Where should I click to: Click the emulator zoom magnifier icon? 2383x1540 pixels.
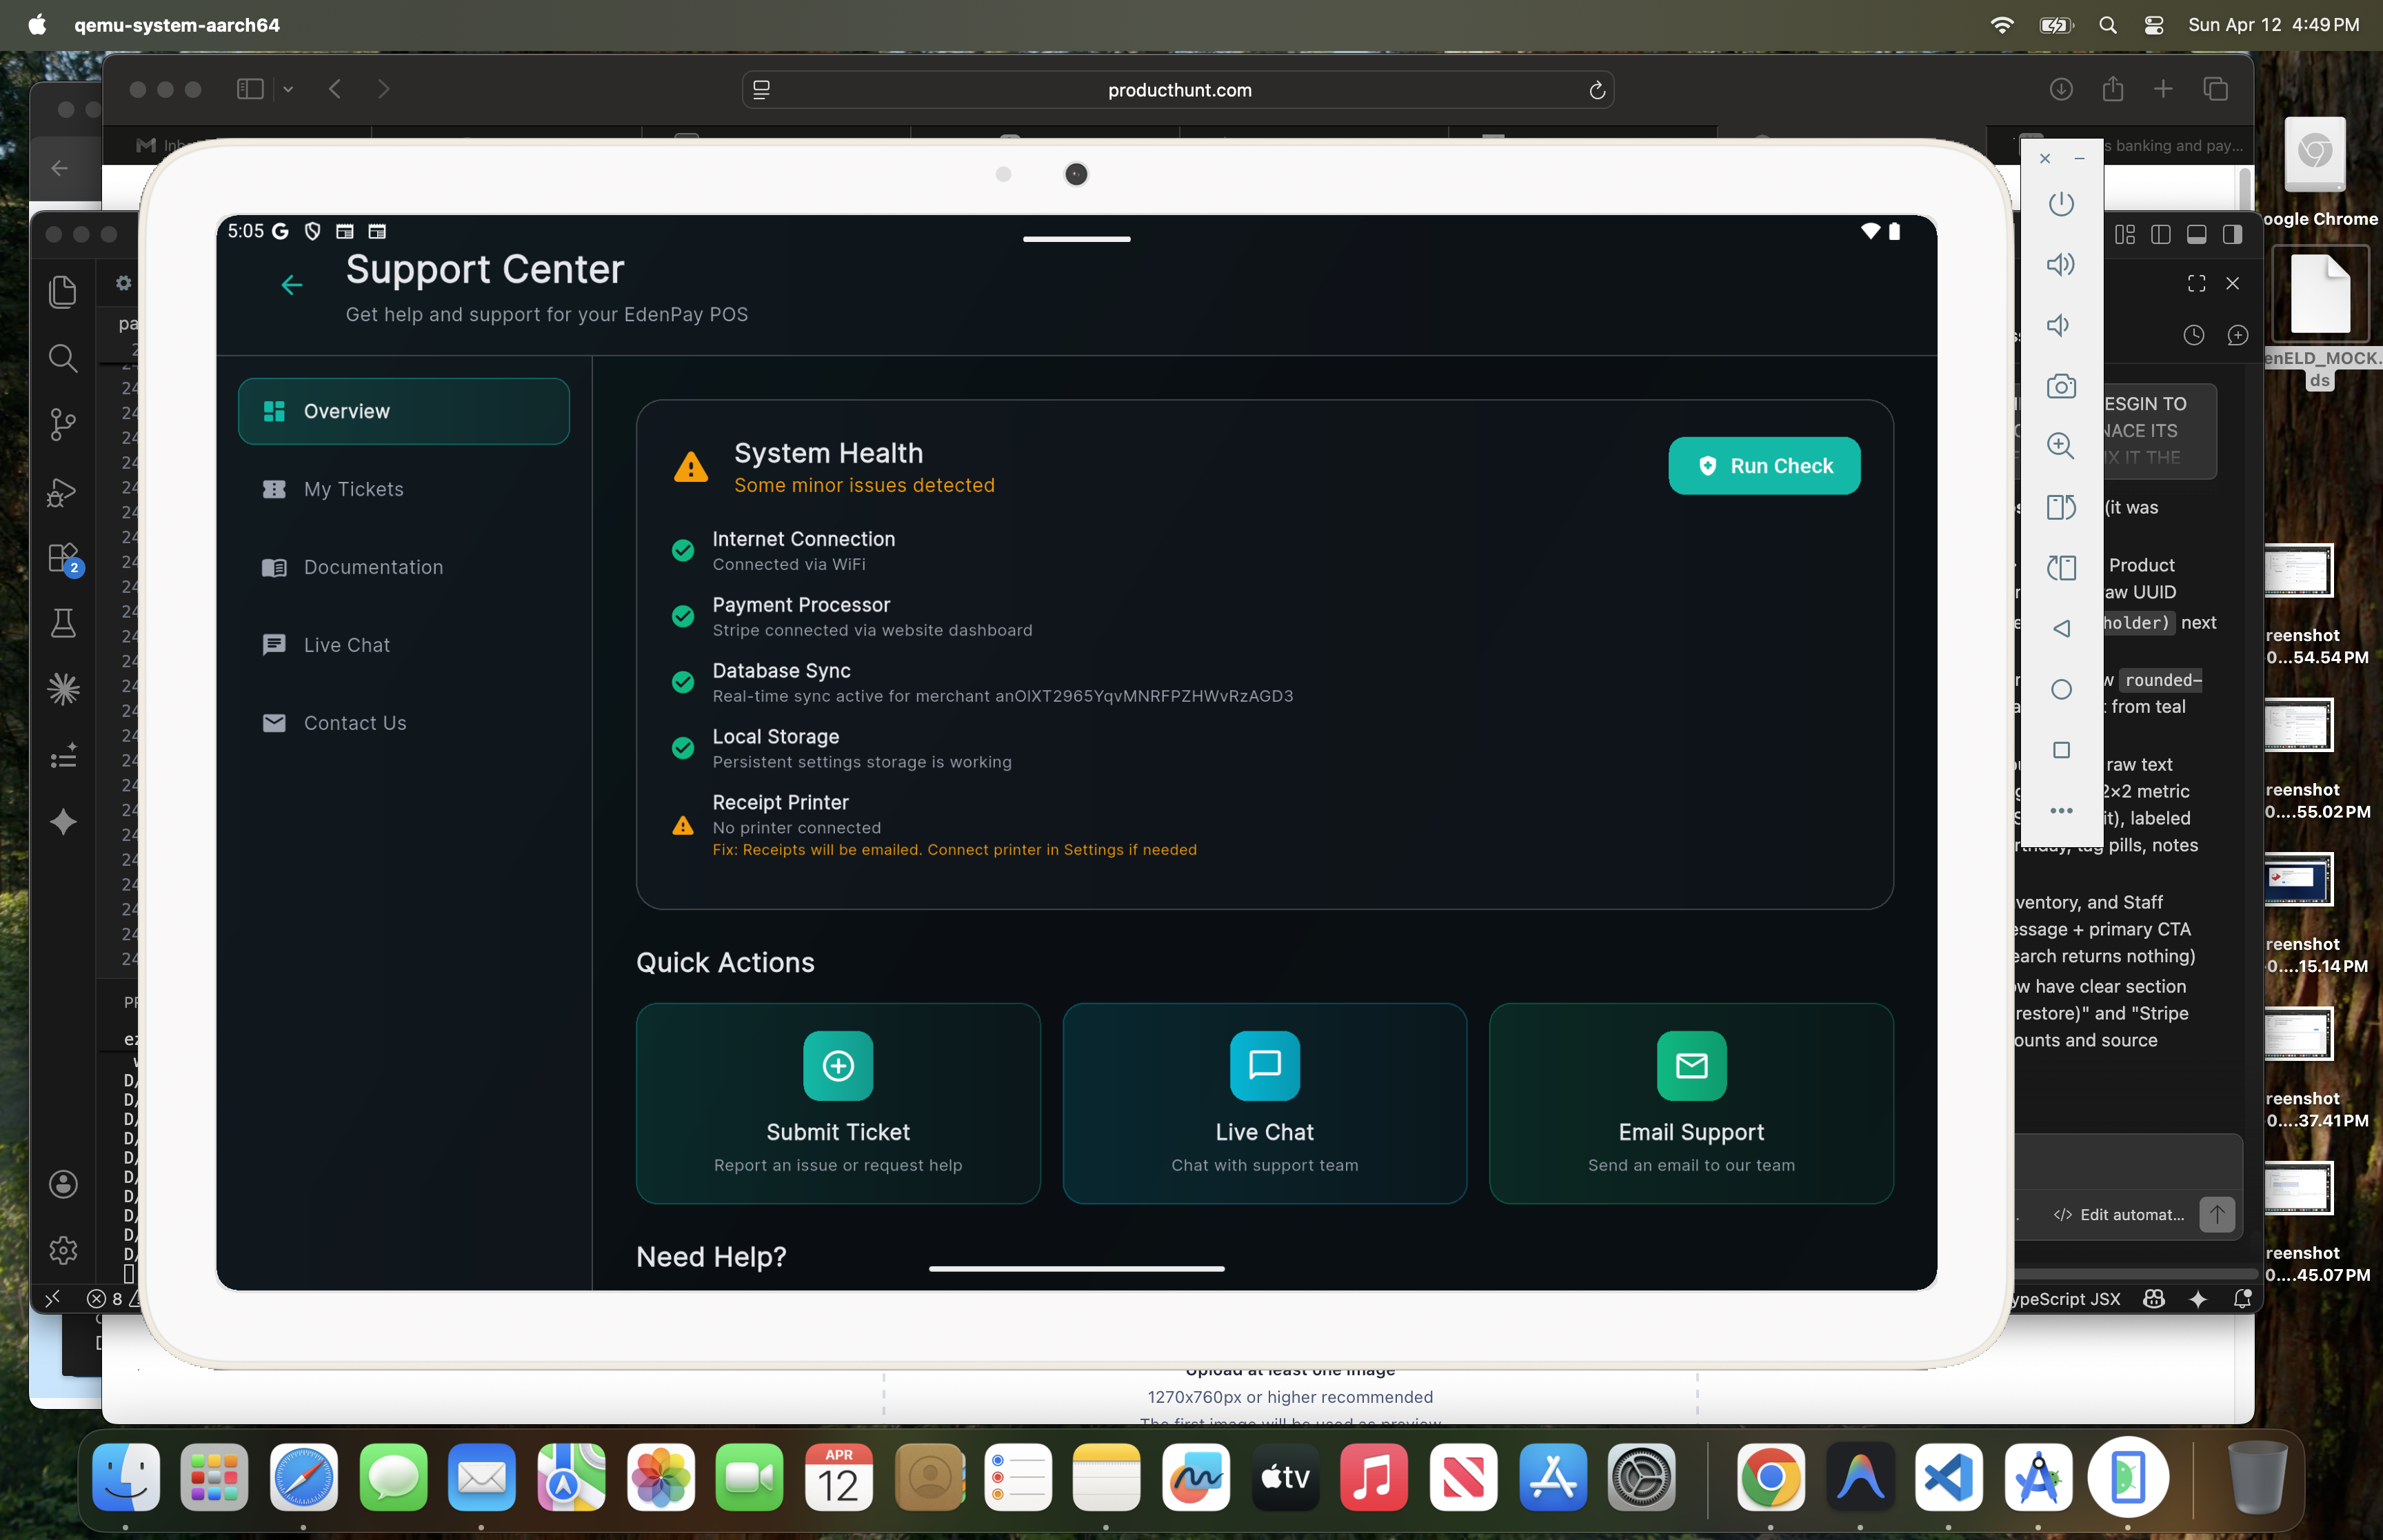click(2060, 446)
